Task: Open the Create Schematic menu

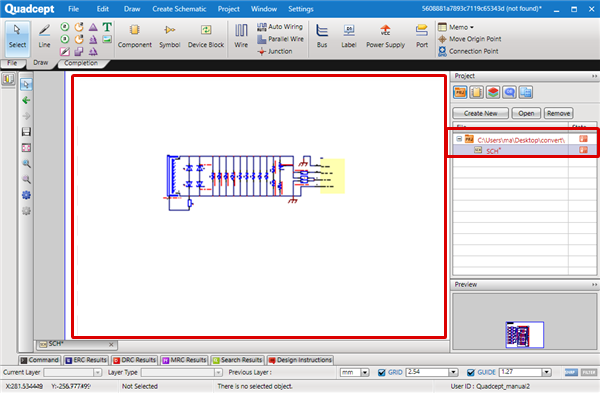Action: (x=179, y=9)
